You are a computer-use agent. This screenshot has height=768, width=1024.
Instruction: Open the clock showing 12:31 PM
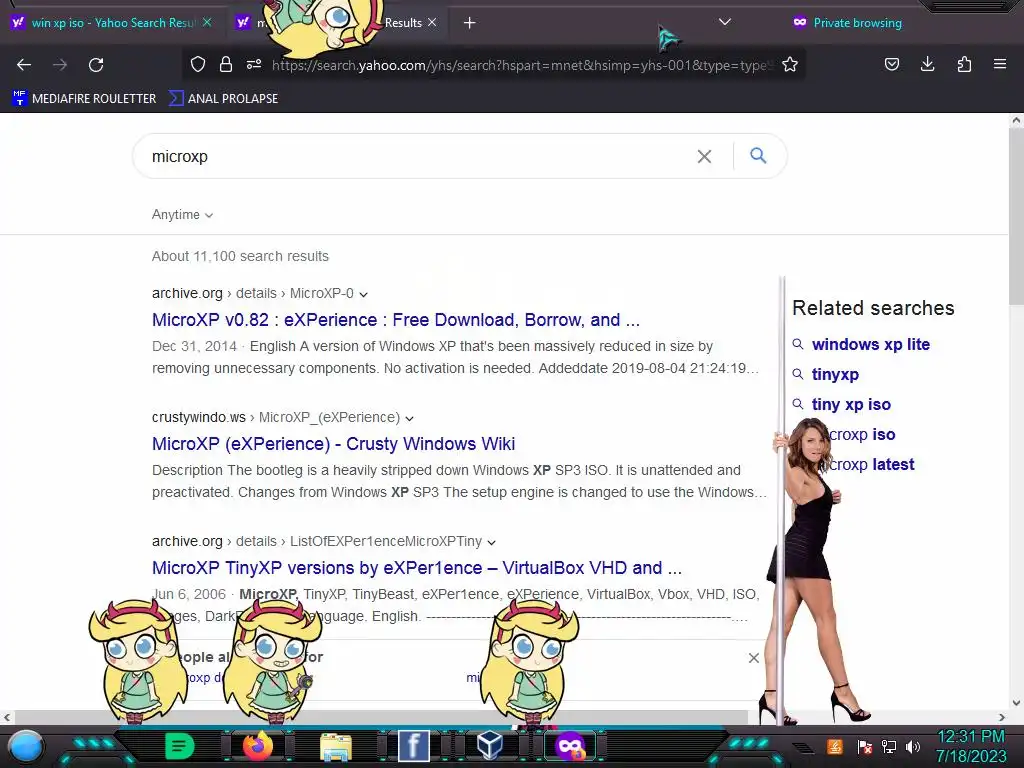coord(971,746)
